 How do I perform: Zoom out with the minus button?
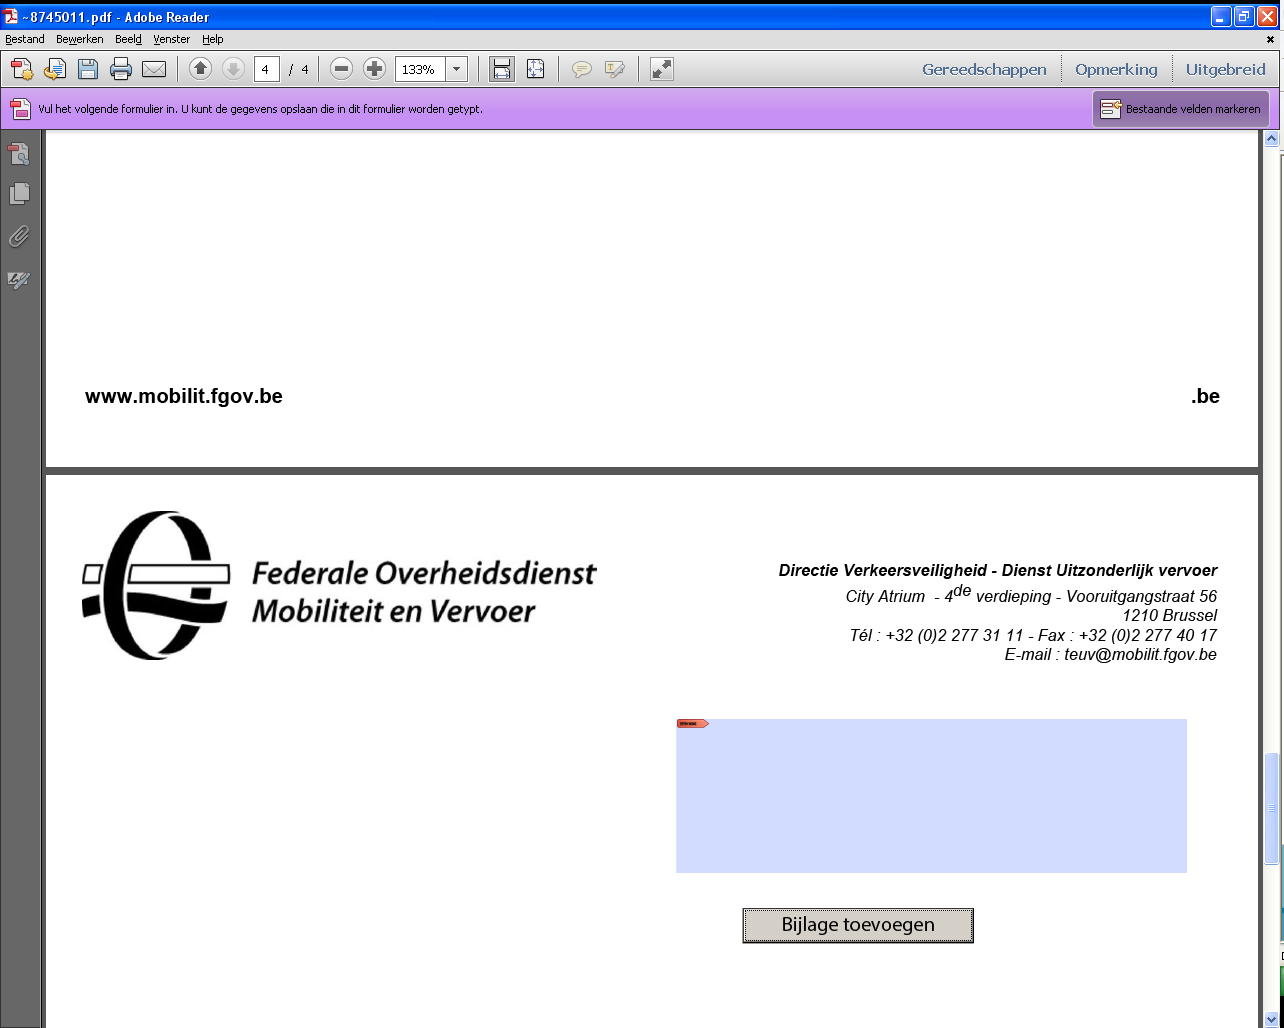(341, 69)
